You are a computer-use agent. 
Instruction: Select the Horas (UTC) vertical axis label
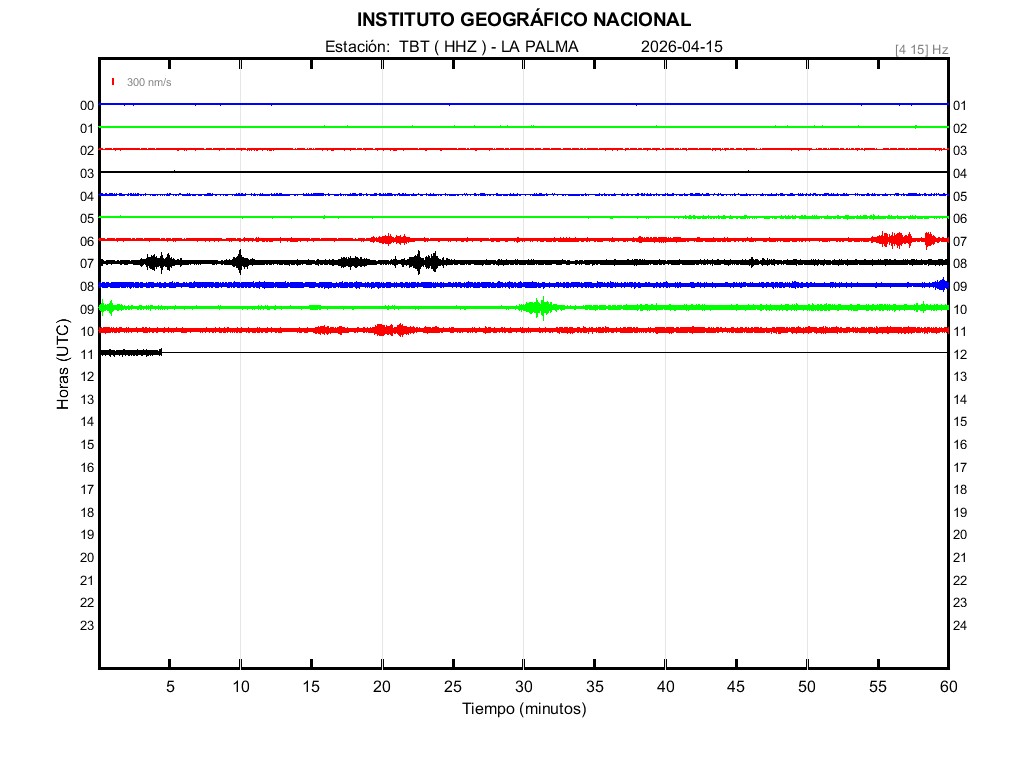click(x=62, y=365)
